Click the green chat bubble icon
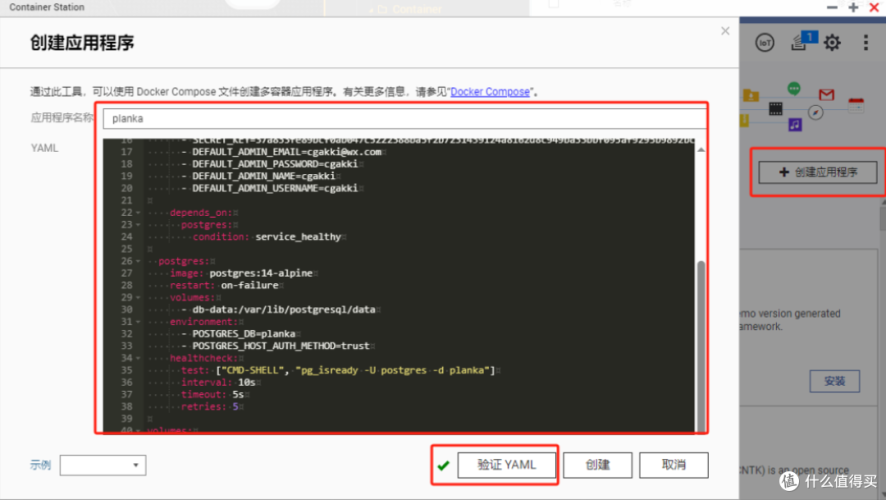886x500 pixels. [x=794, y=88]
